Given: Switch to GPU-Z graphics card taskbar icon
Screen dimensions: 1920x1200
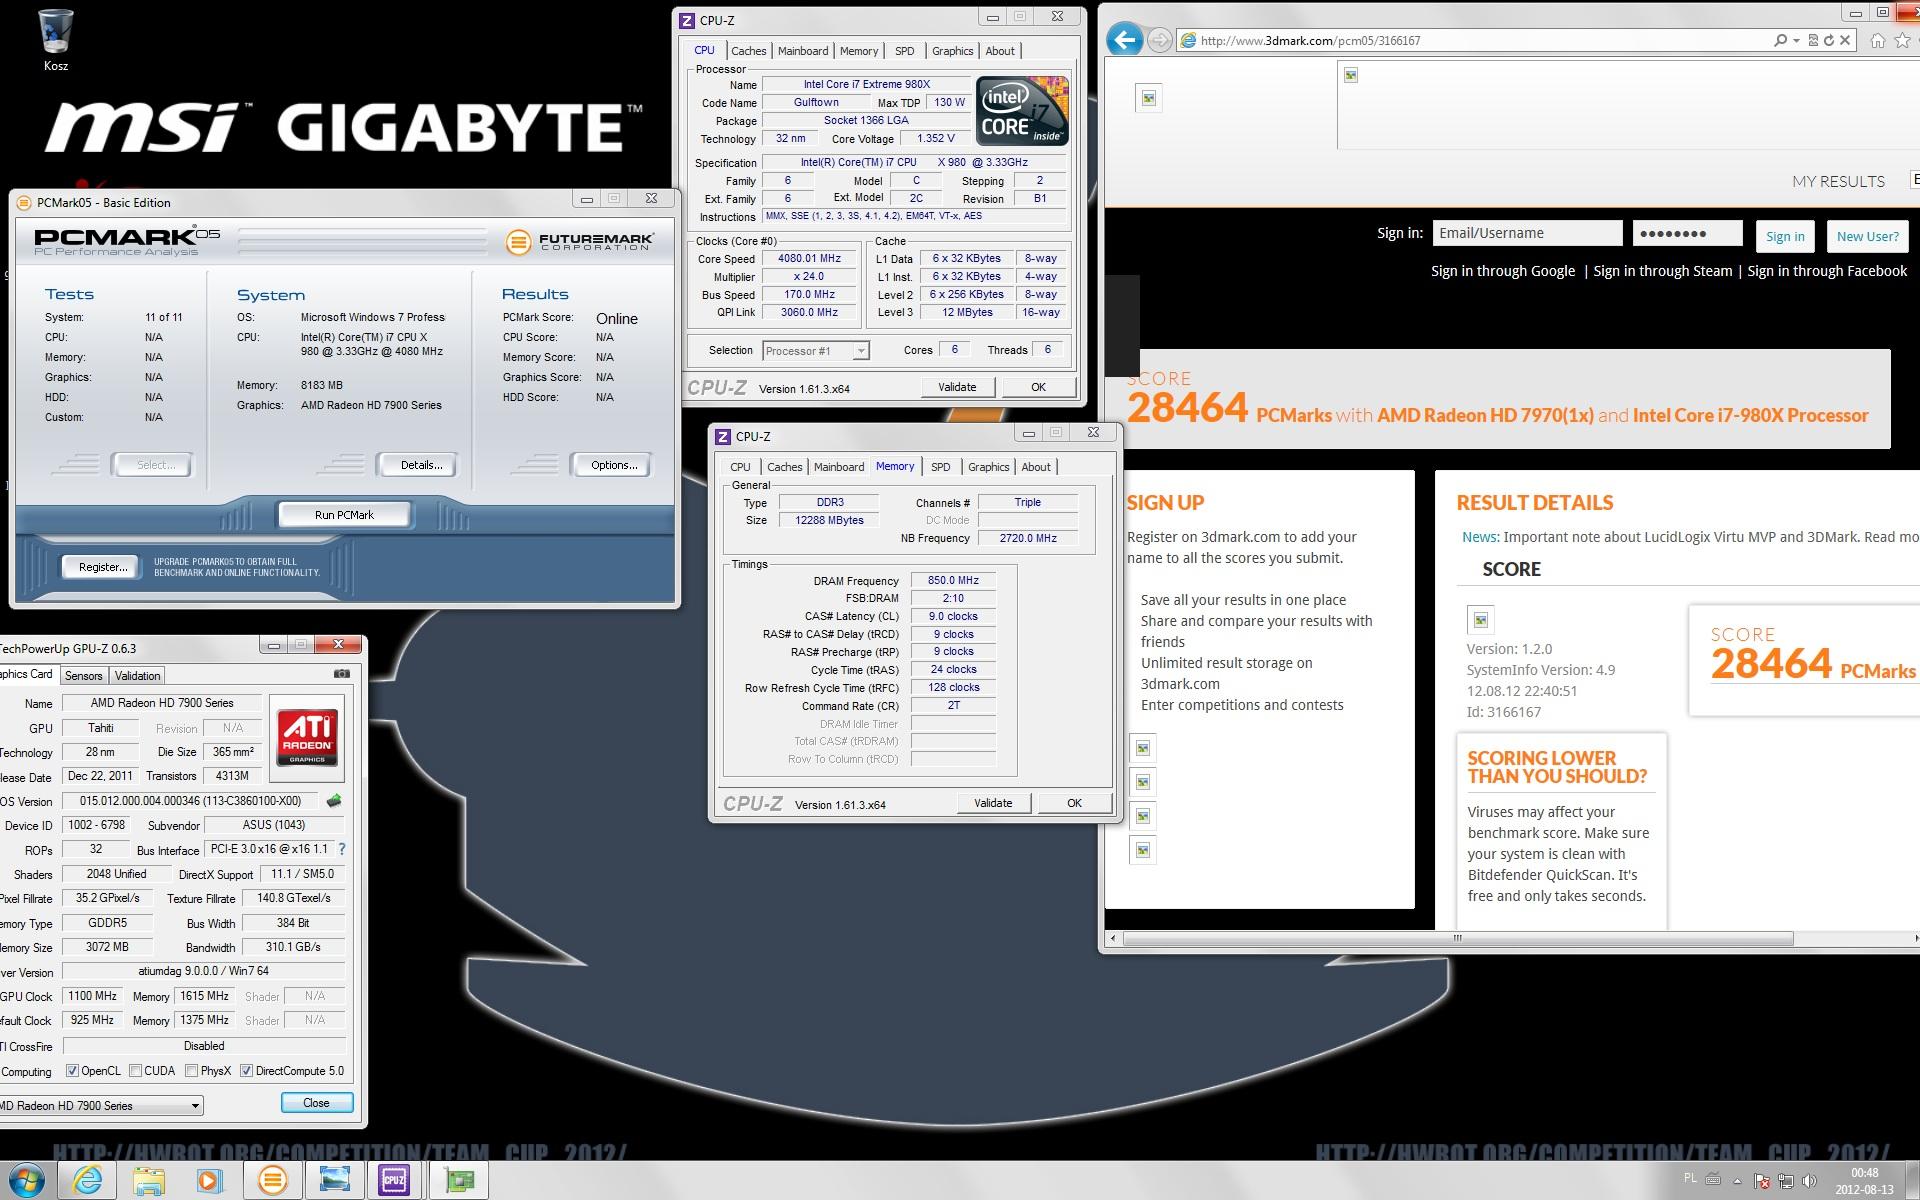Looking at the screenshot, I should click(x=459, y=1180).
